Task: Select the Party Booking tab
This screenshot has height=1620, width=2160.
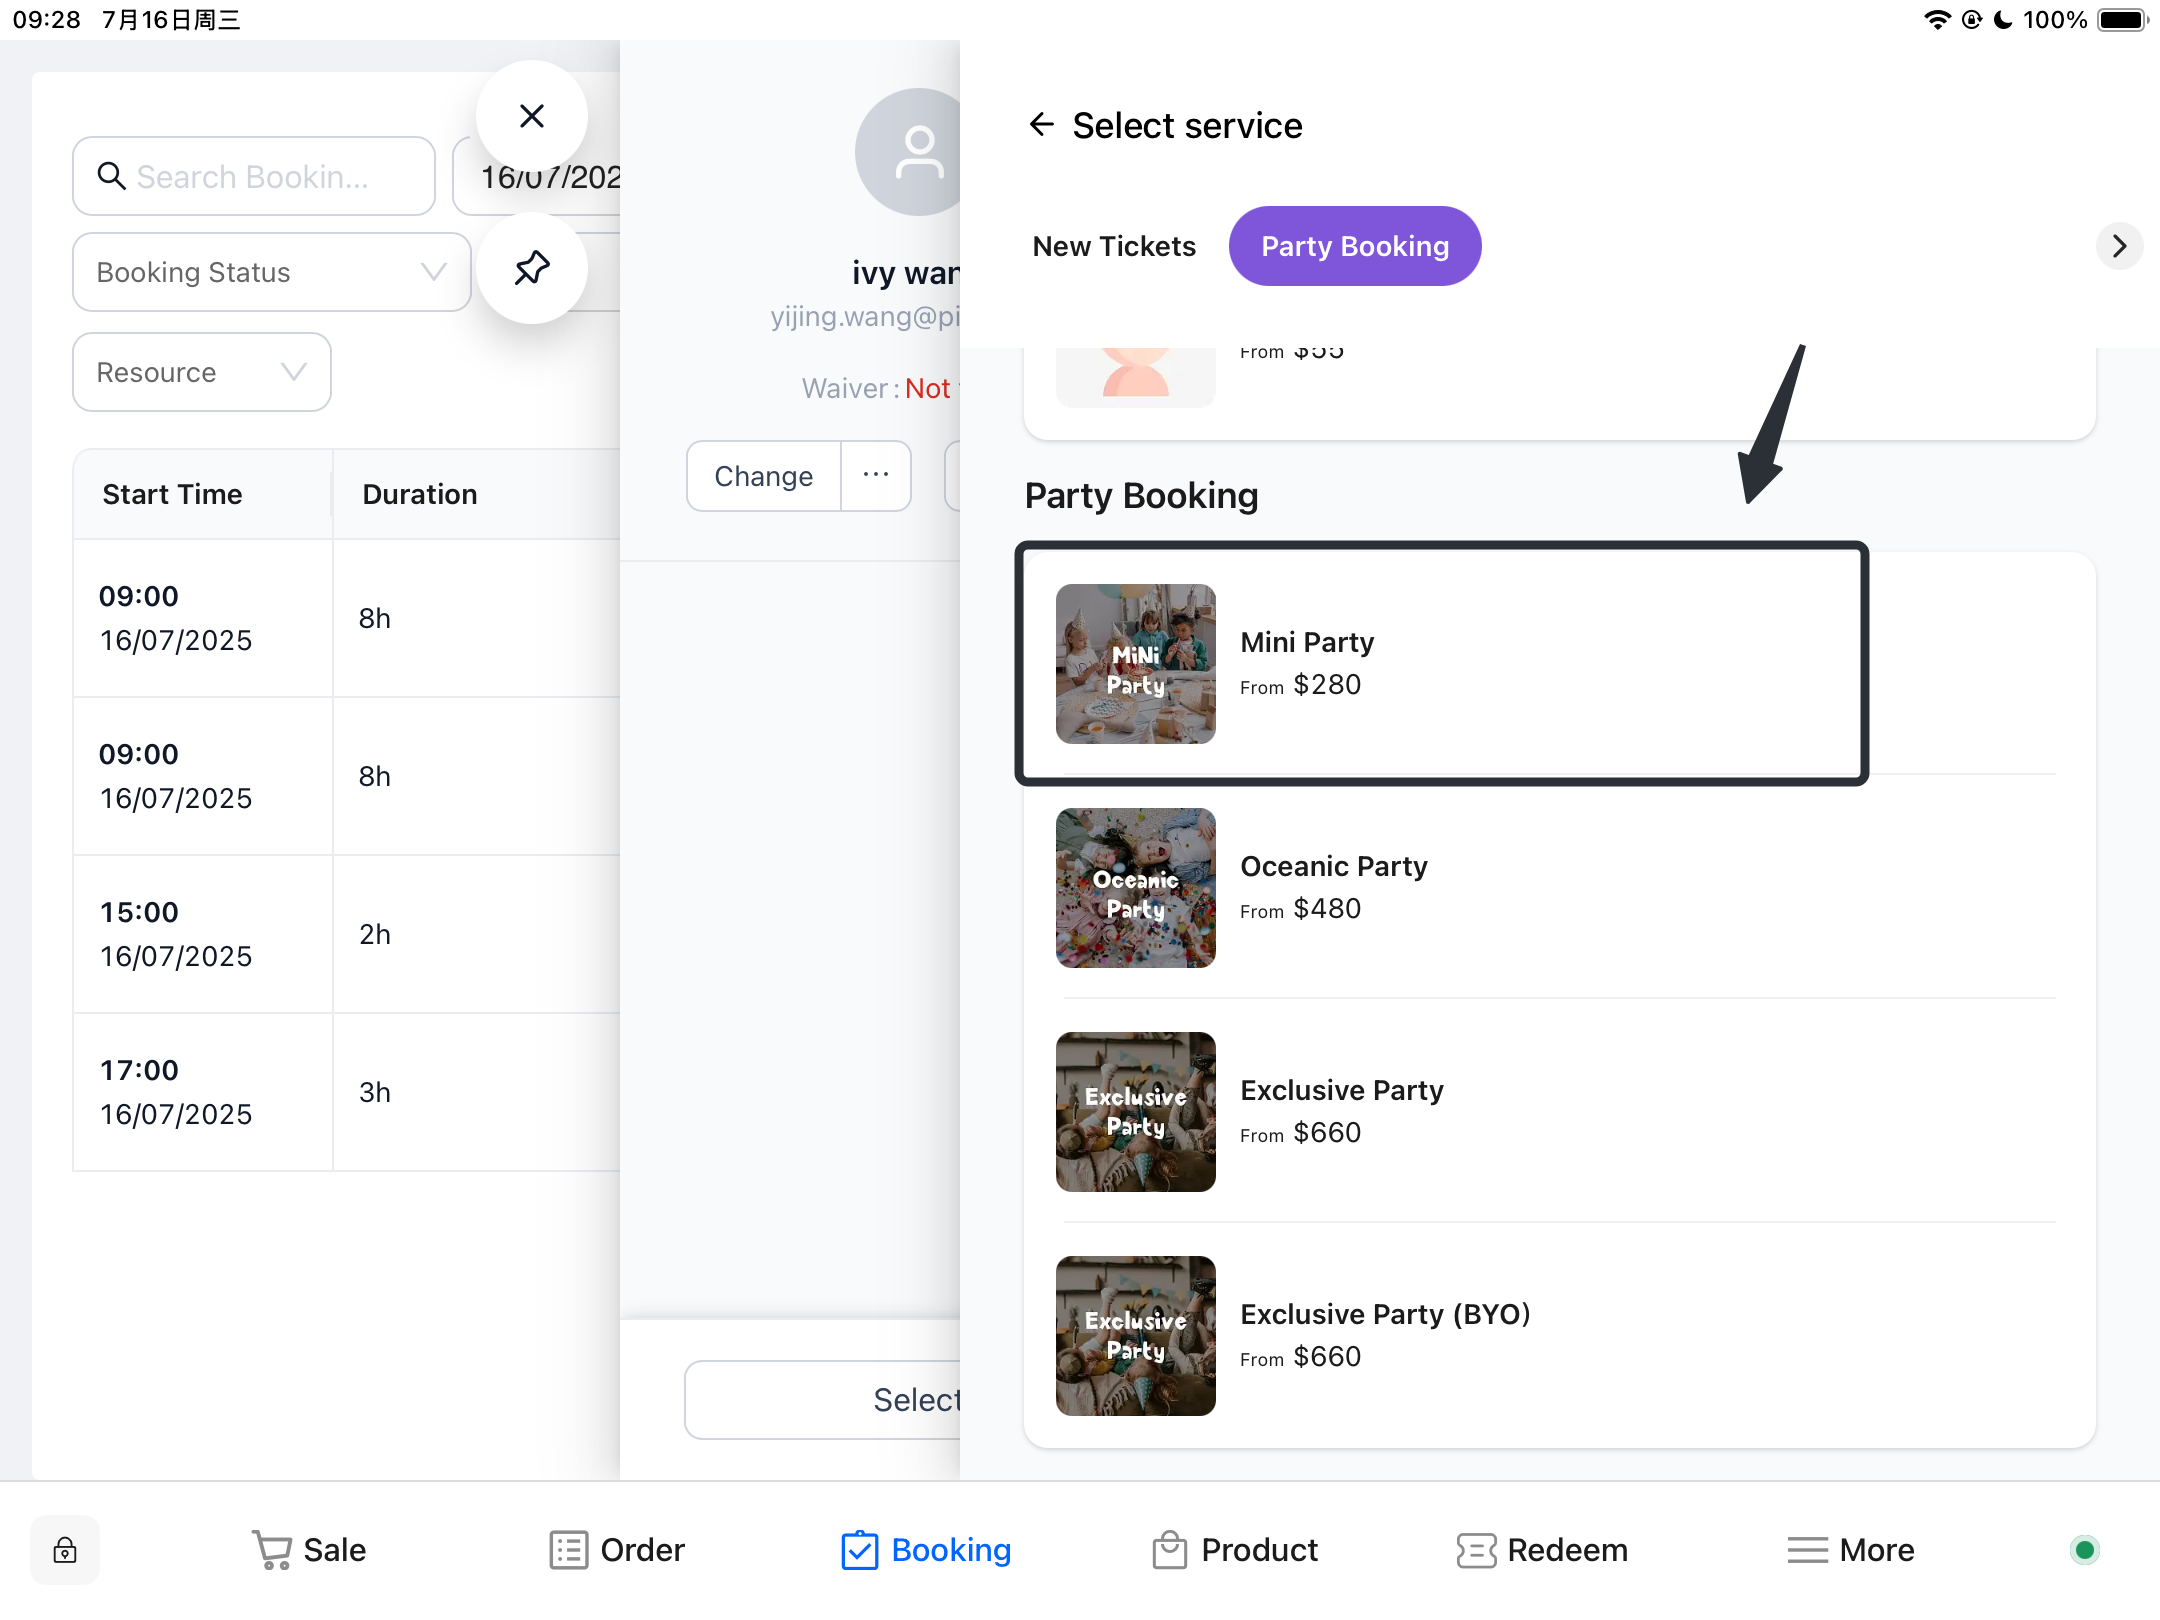Action: [1354, 246]
